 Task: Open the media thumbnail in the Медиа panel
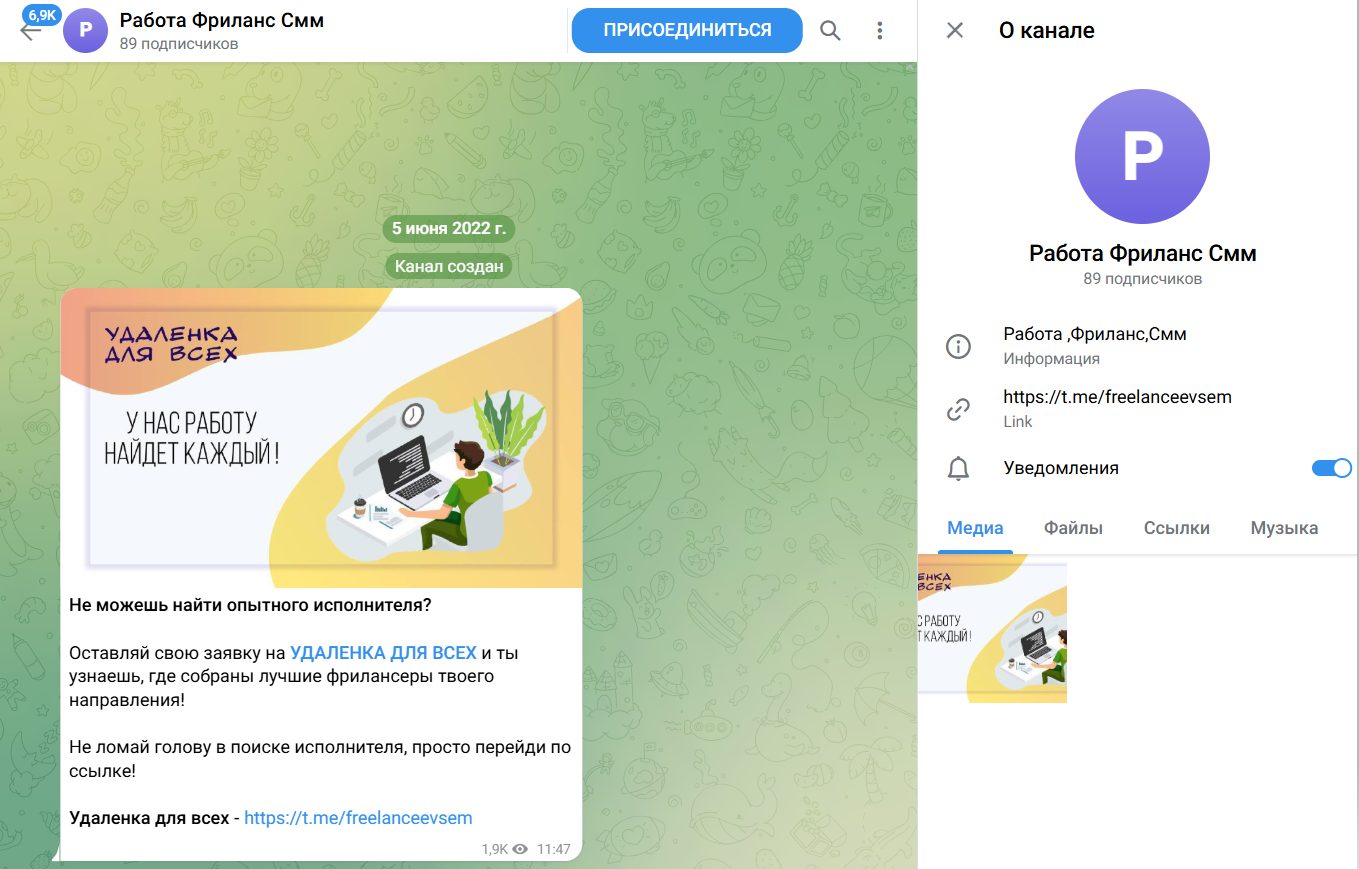click(x=992, y=628)
